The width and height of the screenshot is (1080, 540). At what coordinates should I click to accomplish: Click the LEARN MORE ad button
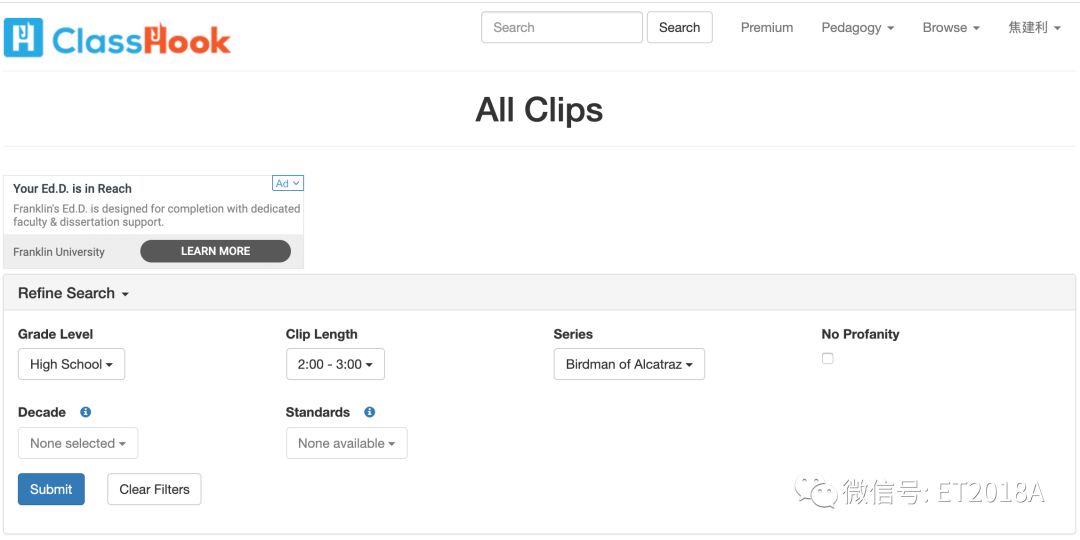tap(216, 251)
